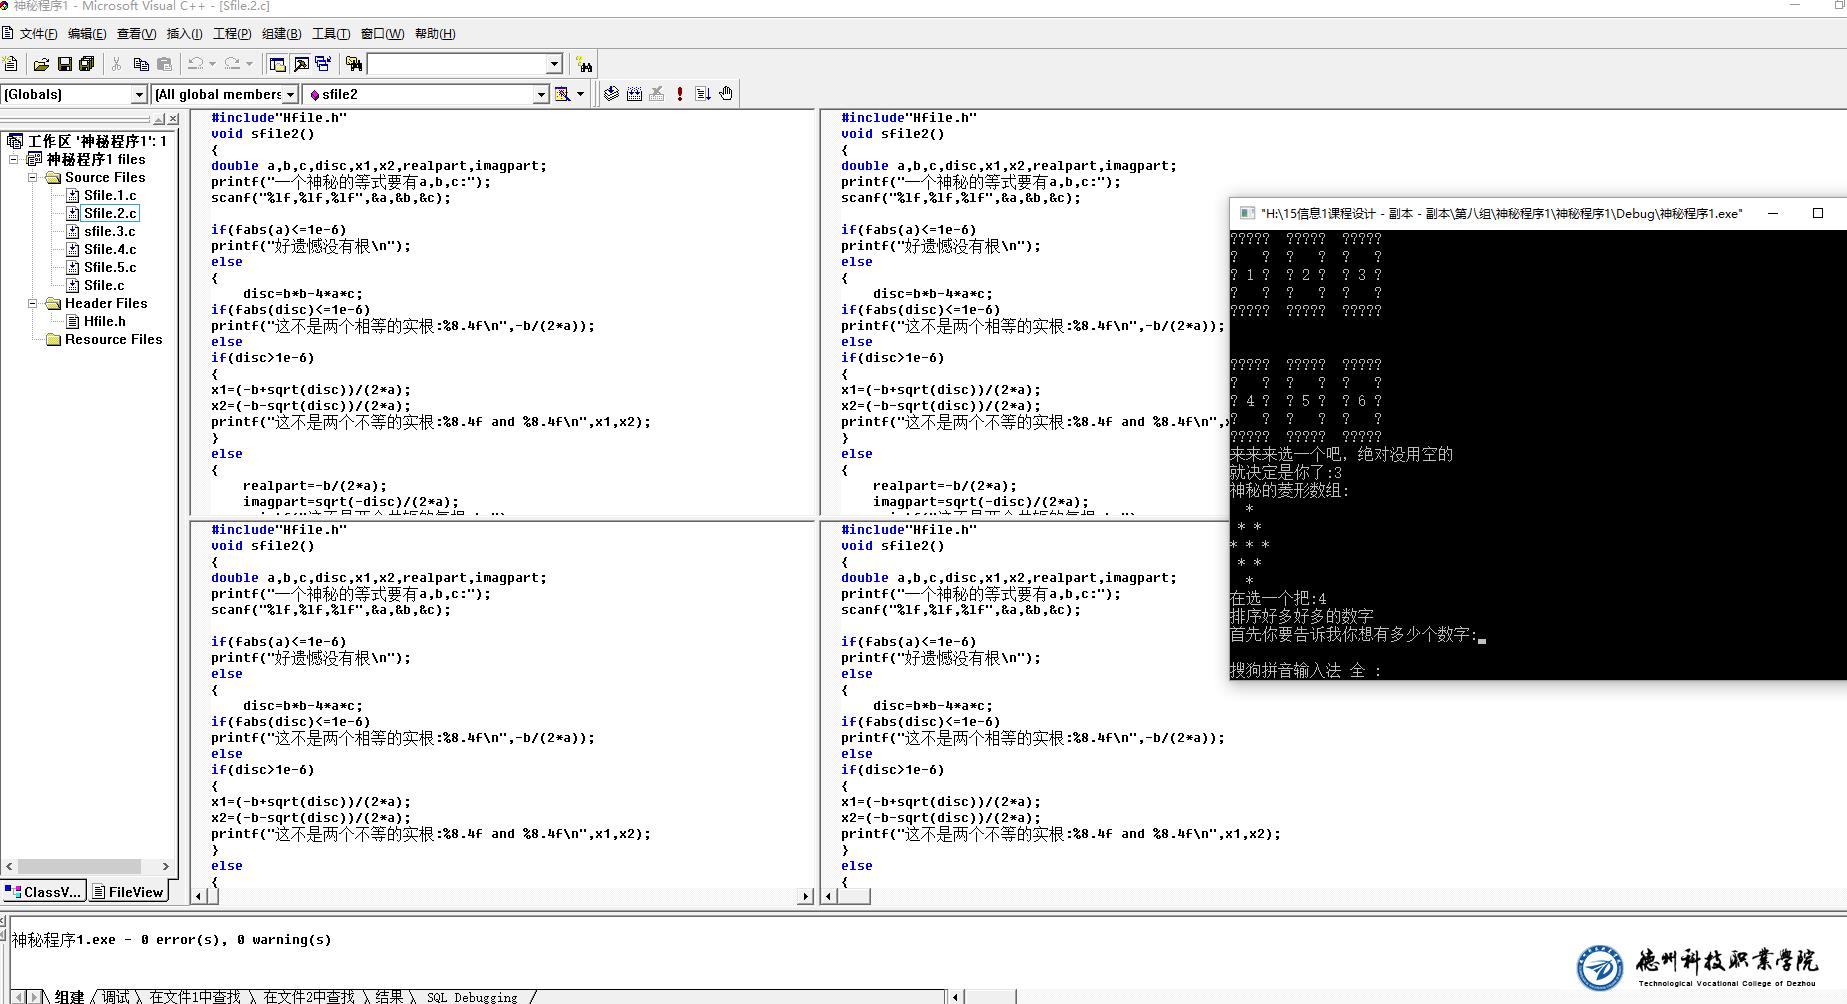
Task: Open the sfile2 function dropdown
Action: click(541, 94)
